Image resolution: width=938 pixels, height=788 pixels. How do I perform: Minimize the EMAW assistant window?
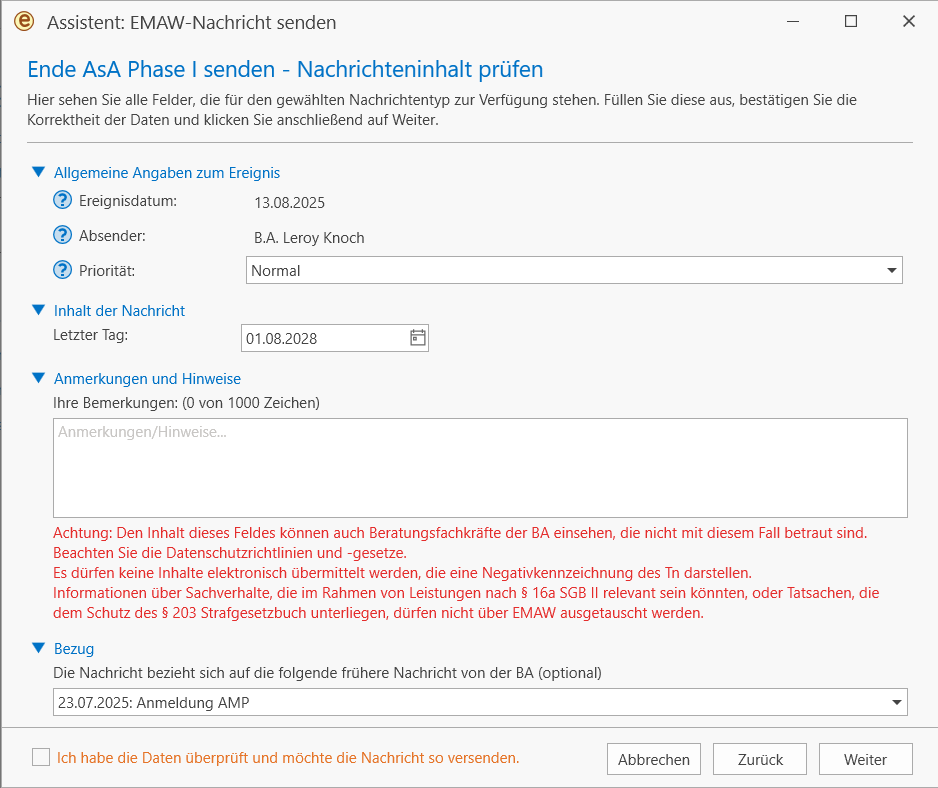(x=793, y=22)
